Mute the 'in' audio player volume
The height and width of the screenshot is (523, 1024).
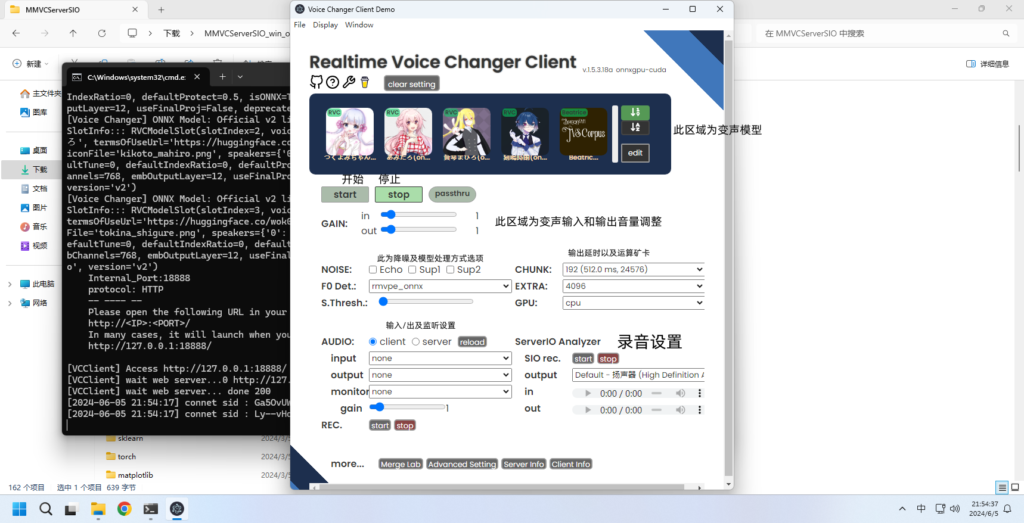pyautogui.click(x=680, y=394)
